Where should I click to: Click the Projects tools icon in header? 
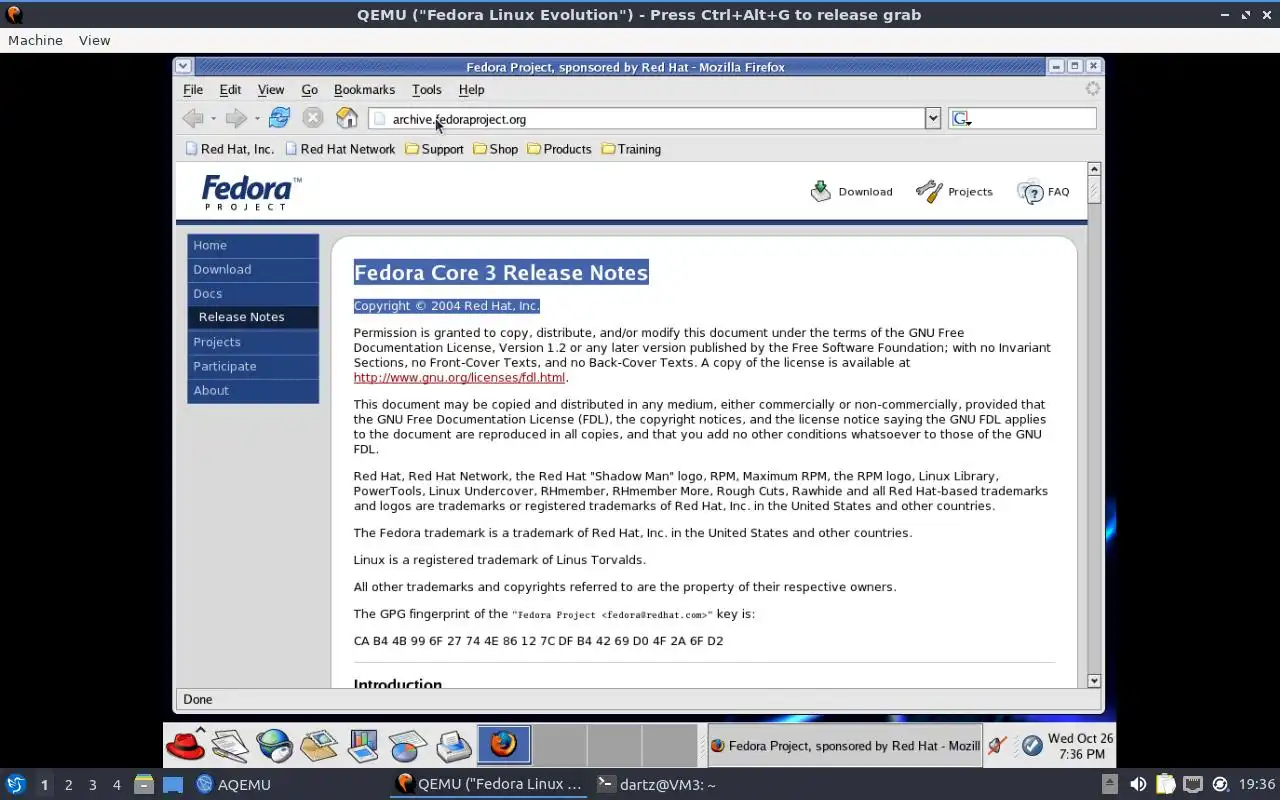point(929,191)
